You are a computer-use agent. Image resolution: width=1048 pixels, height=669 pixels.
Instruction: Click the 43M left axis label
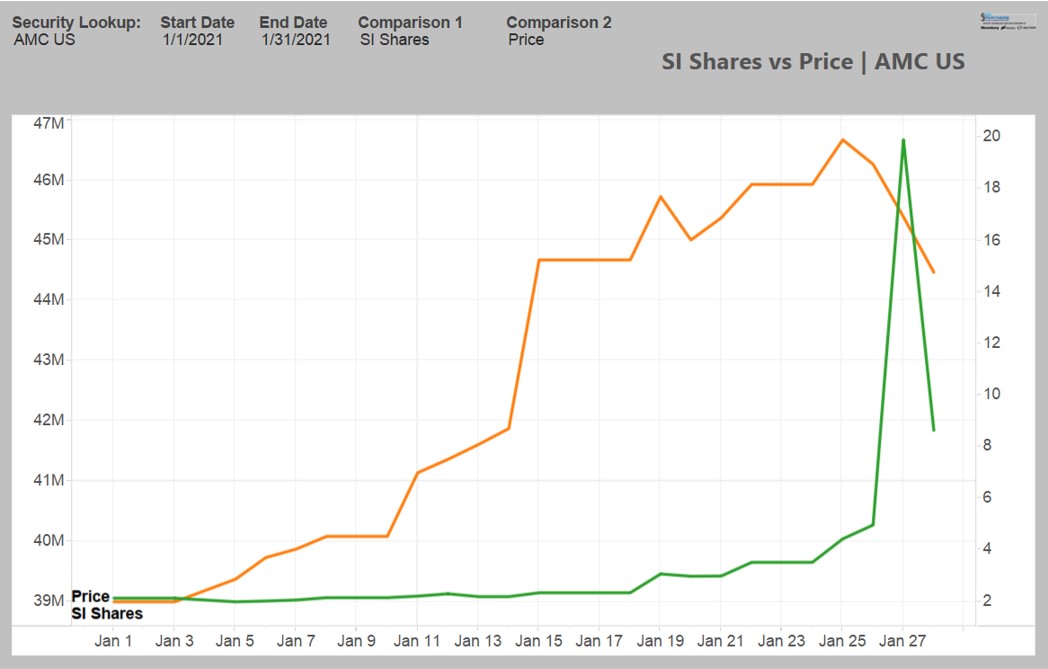tap(49, 360)
